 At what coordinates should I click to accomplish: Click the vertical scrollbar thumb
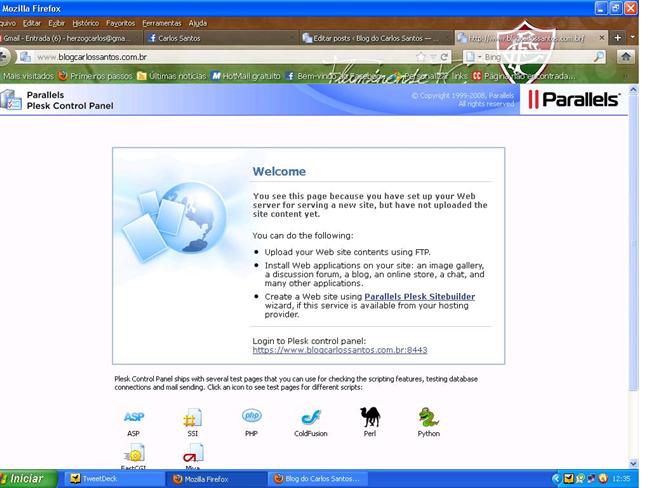click(633, 243)
